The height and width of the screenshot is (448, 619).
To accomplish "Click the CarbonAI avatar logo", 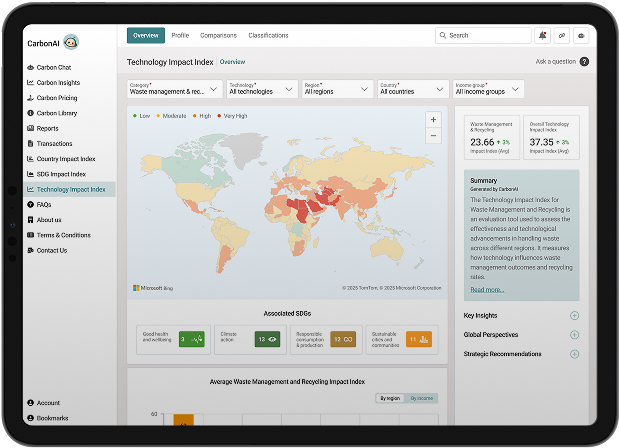I will [x=70, y=42].
